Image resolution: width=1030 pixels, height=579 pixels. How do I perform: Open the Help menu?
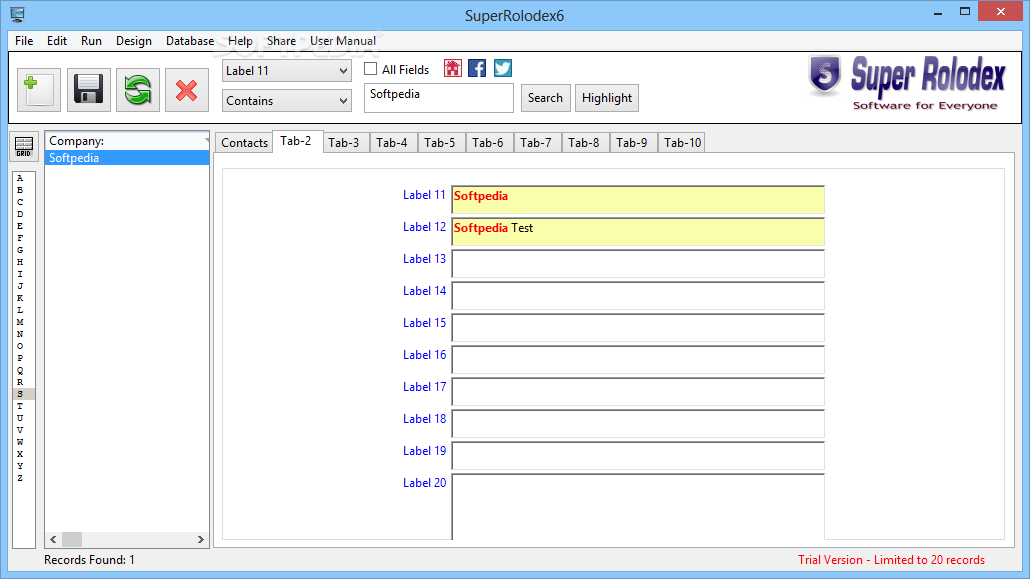coord(240,41)
